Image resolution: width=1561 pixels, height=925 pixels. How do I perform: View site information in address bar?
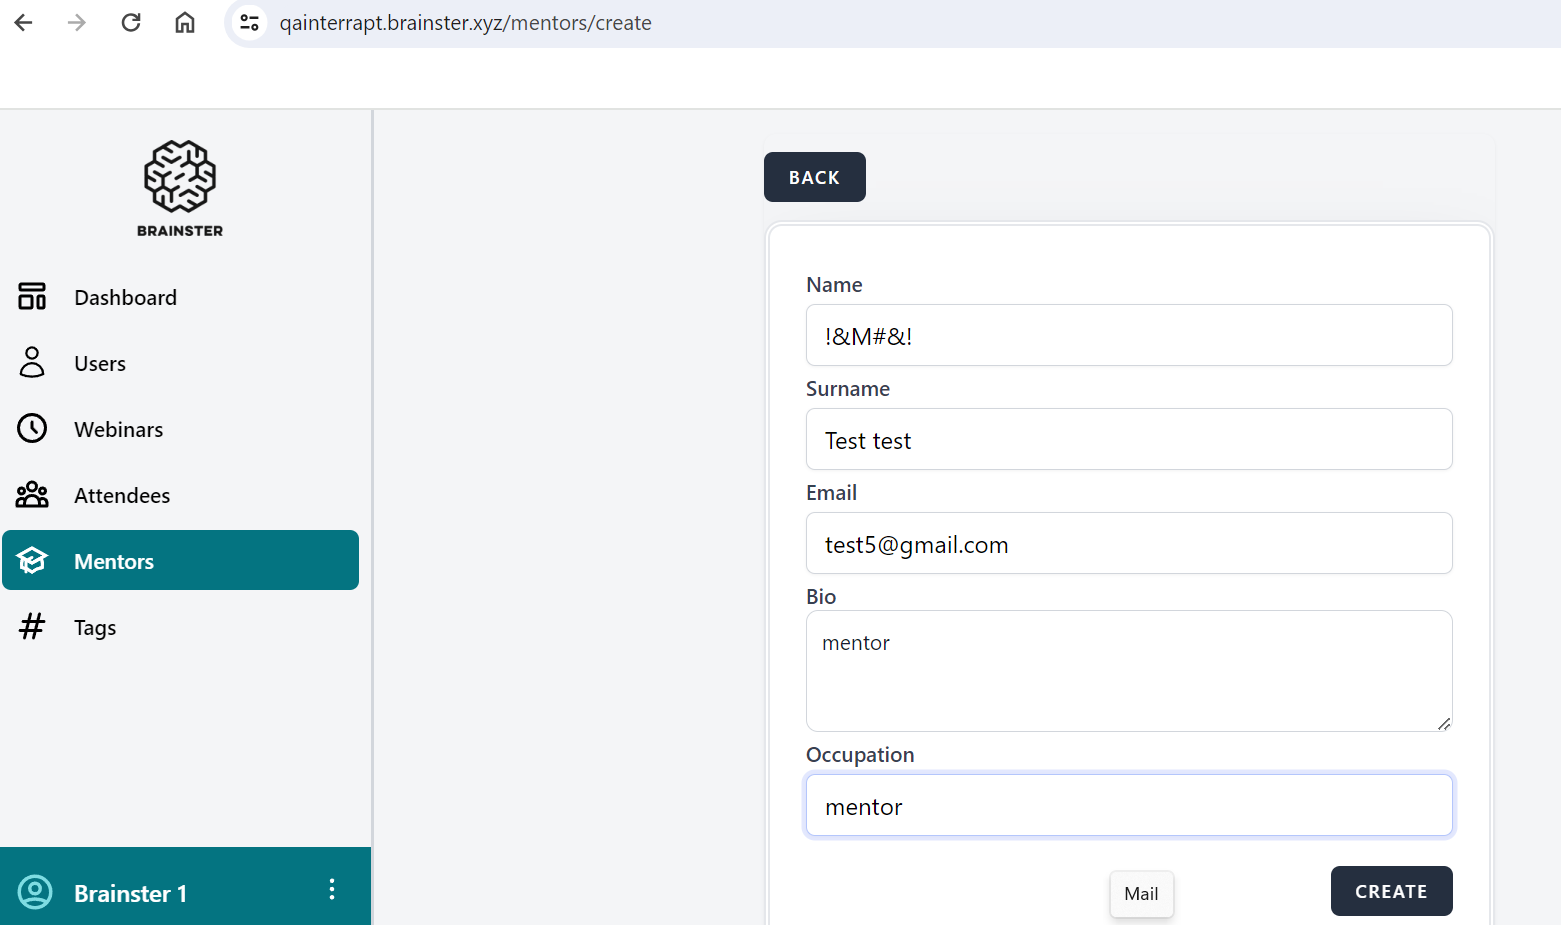click(x=250, y=23)
